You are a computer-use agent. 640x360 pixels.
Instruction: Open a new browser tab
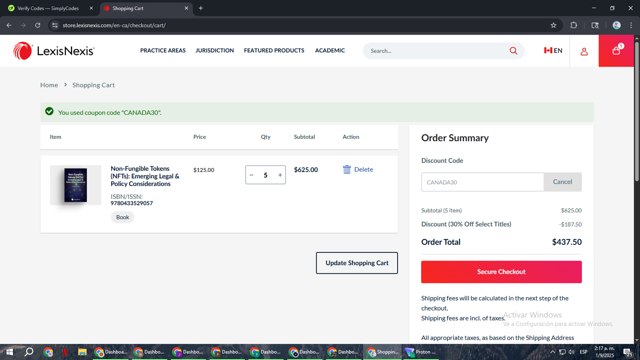(200, 8)
